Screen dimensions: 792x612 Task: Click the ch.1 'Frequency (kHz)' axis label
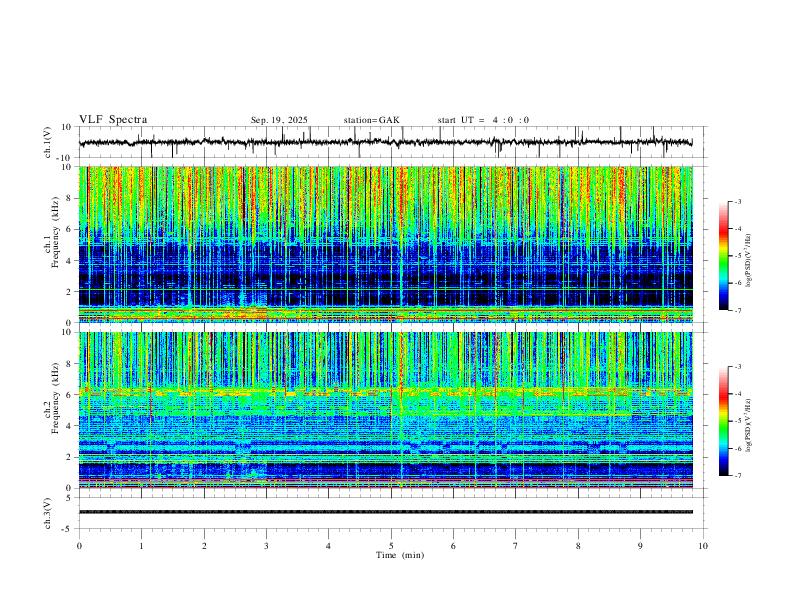[56, 232]
